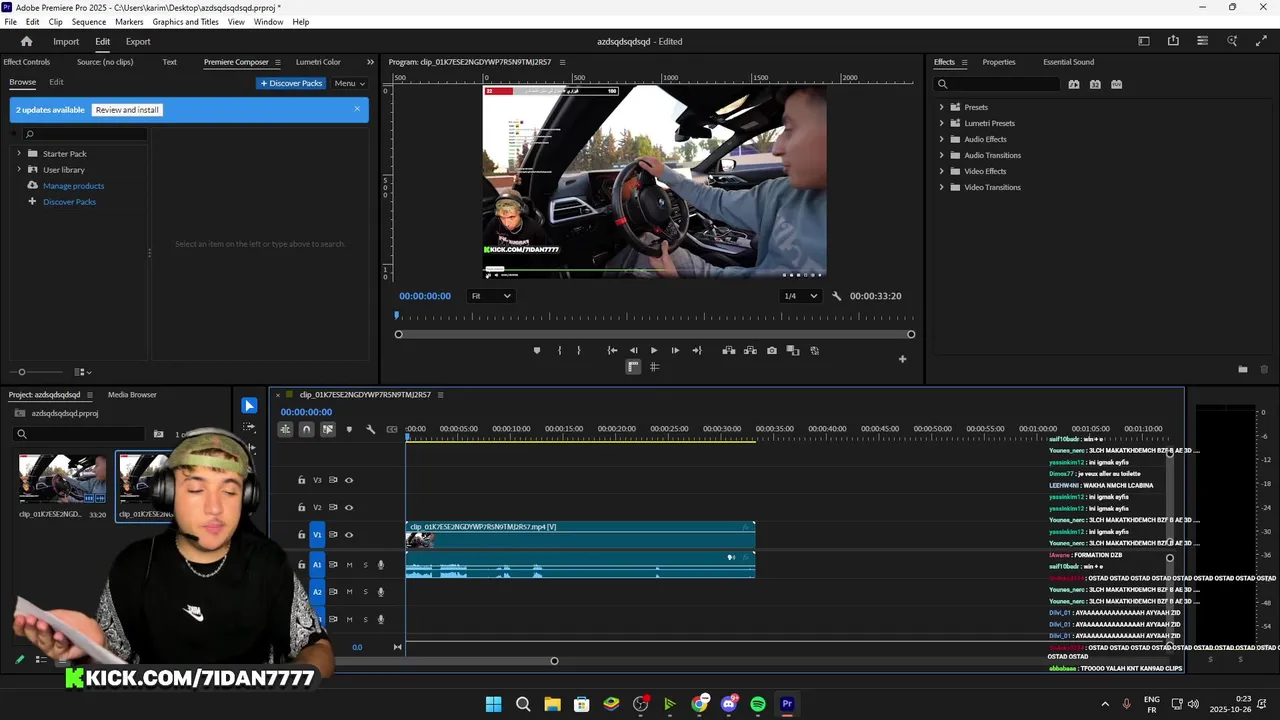Click the Lift button

point(728,350)
